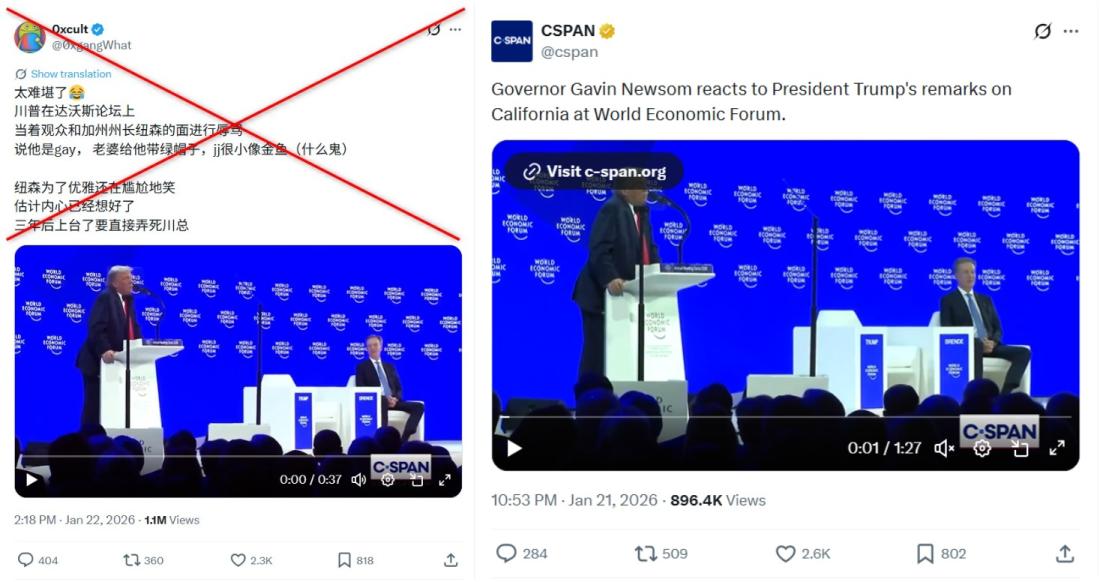Open more options on the 0xcult post
Image resolution: width=1100 pixels, height=582 pixels.
[455, 29]
